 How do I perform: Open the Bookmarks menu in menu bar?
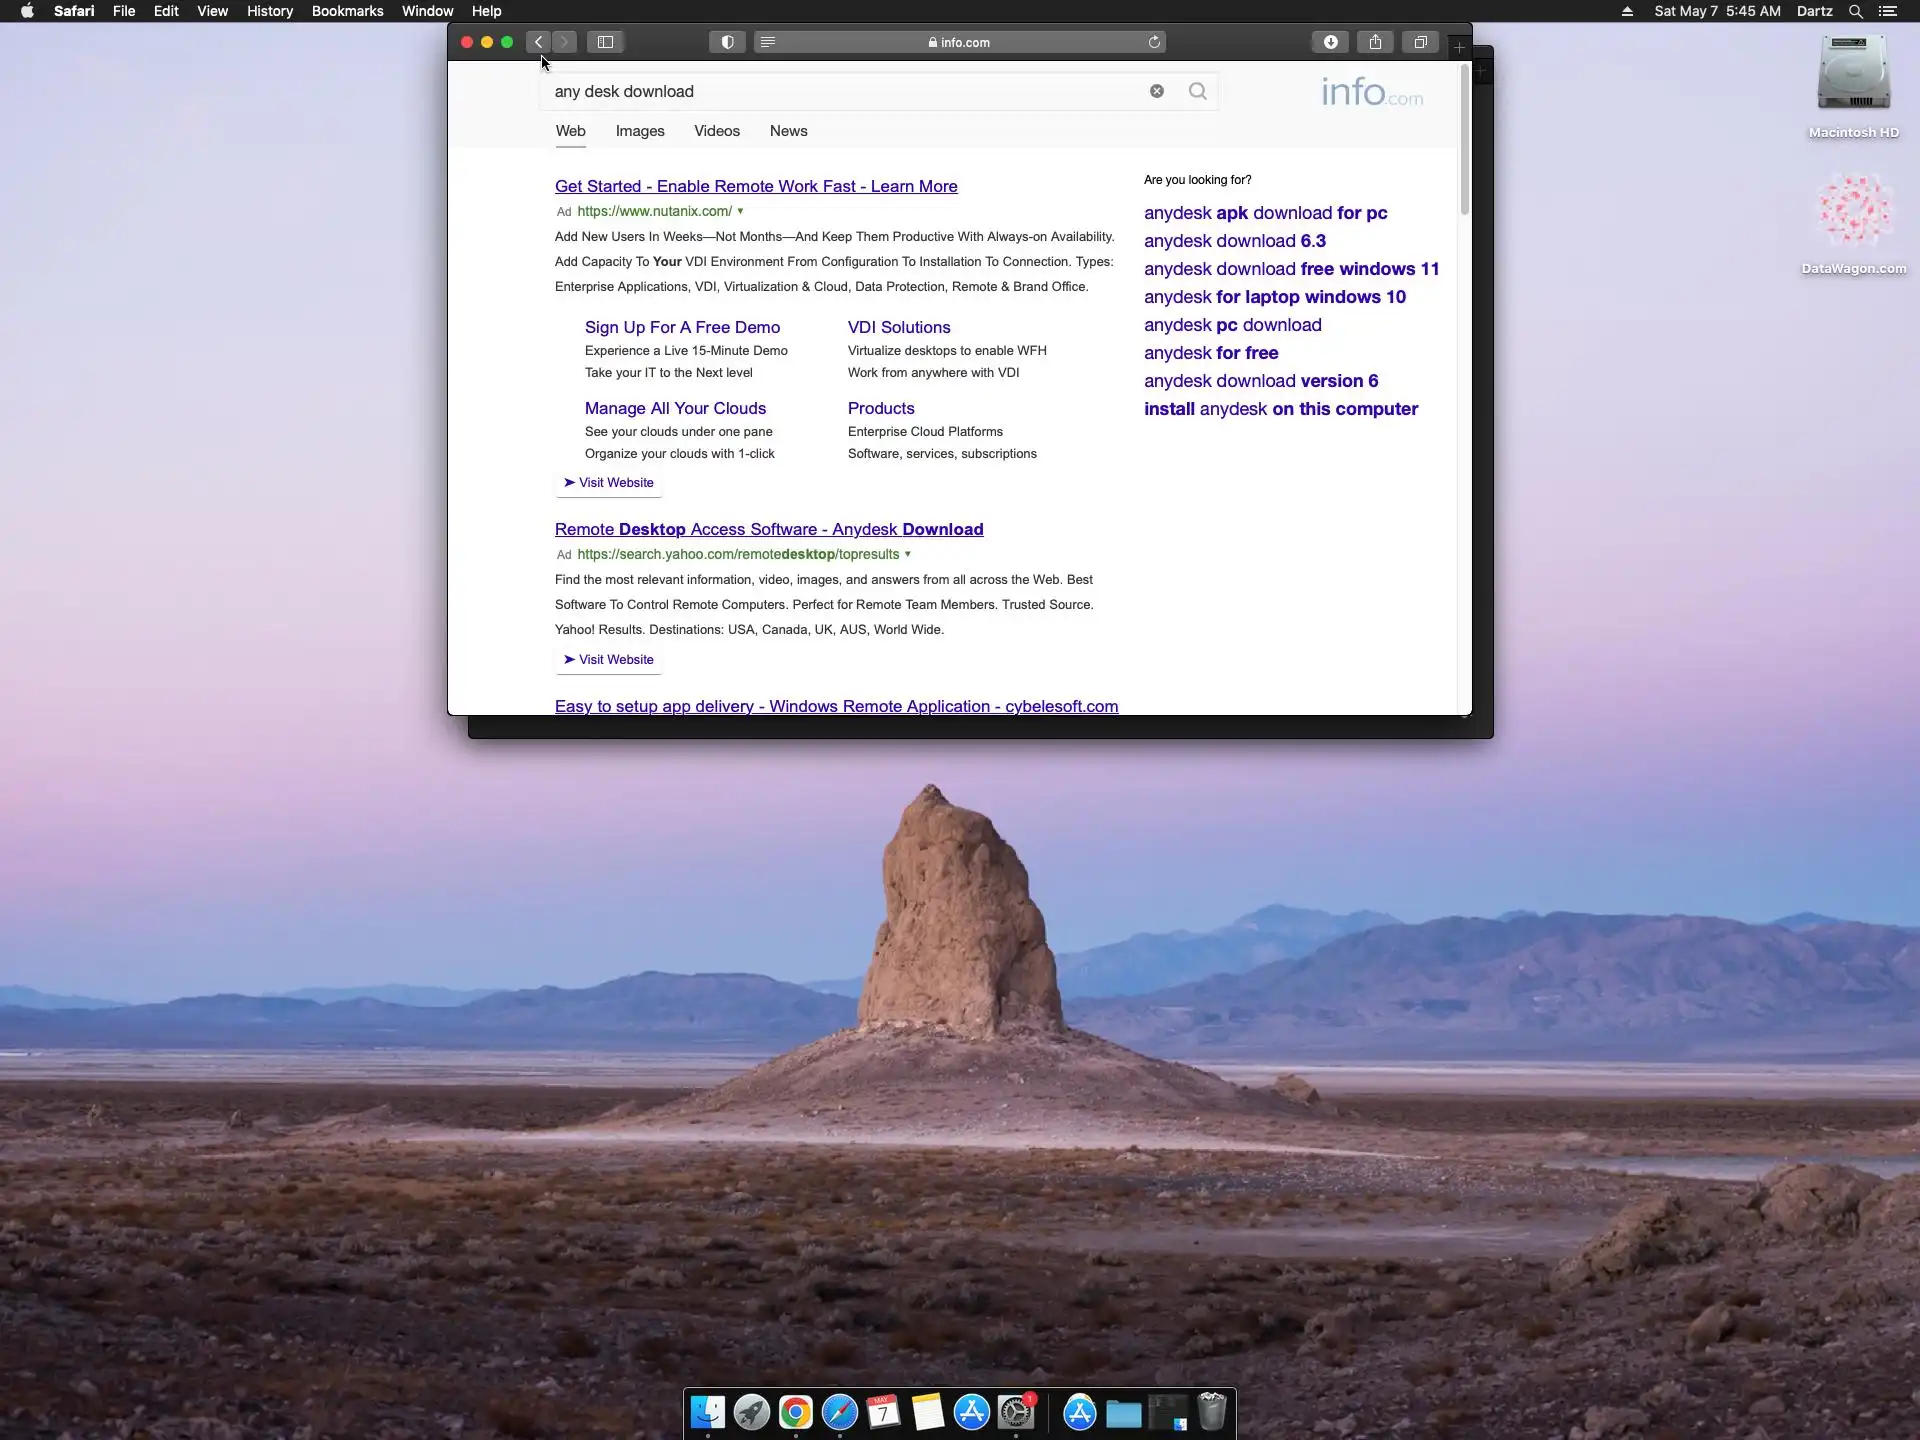point(347,11)
